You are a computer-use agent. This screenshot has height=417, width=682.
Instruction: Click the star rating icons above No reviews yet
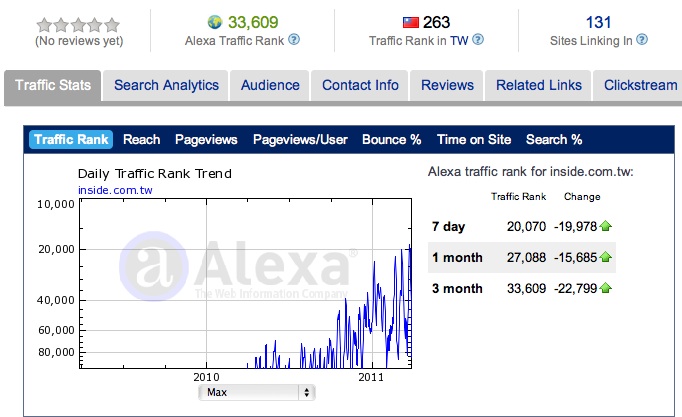tap(78, 25)
